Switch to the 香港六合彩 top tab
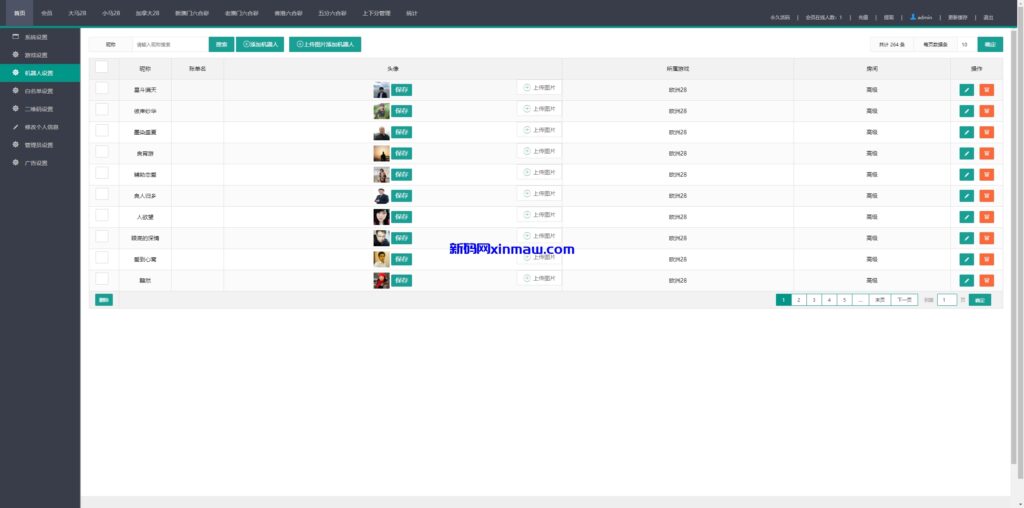Image resolution: width=1024 pixels, height=508 pixels. click(x=288, y=14)
